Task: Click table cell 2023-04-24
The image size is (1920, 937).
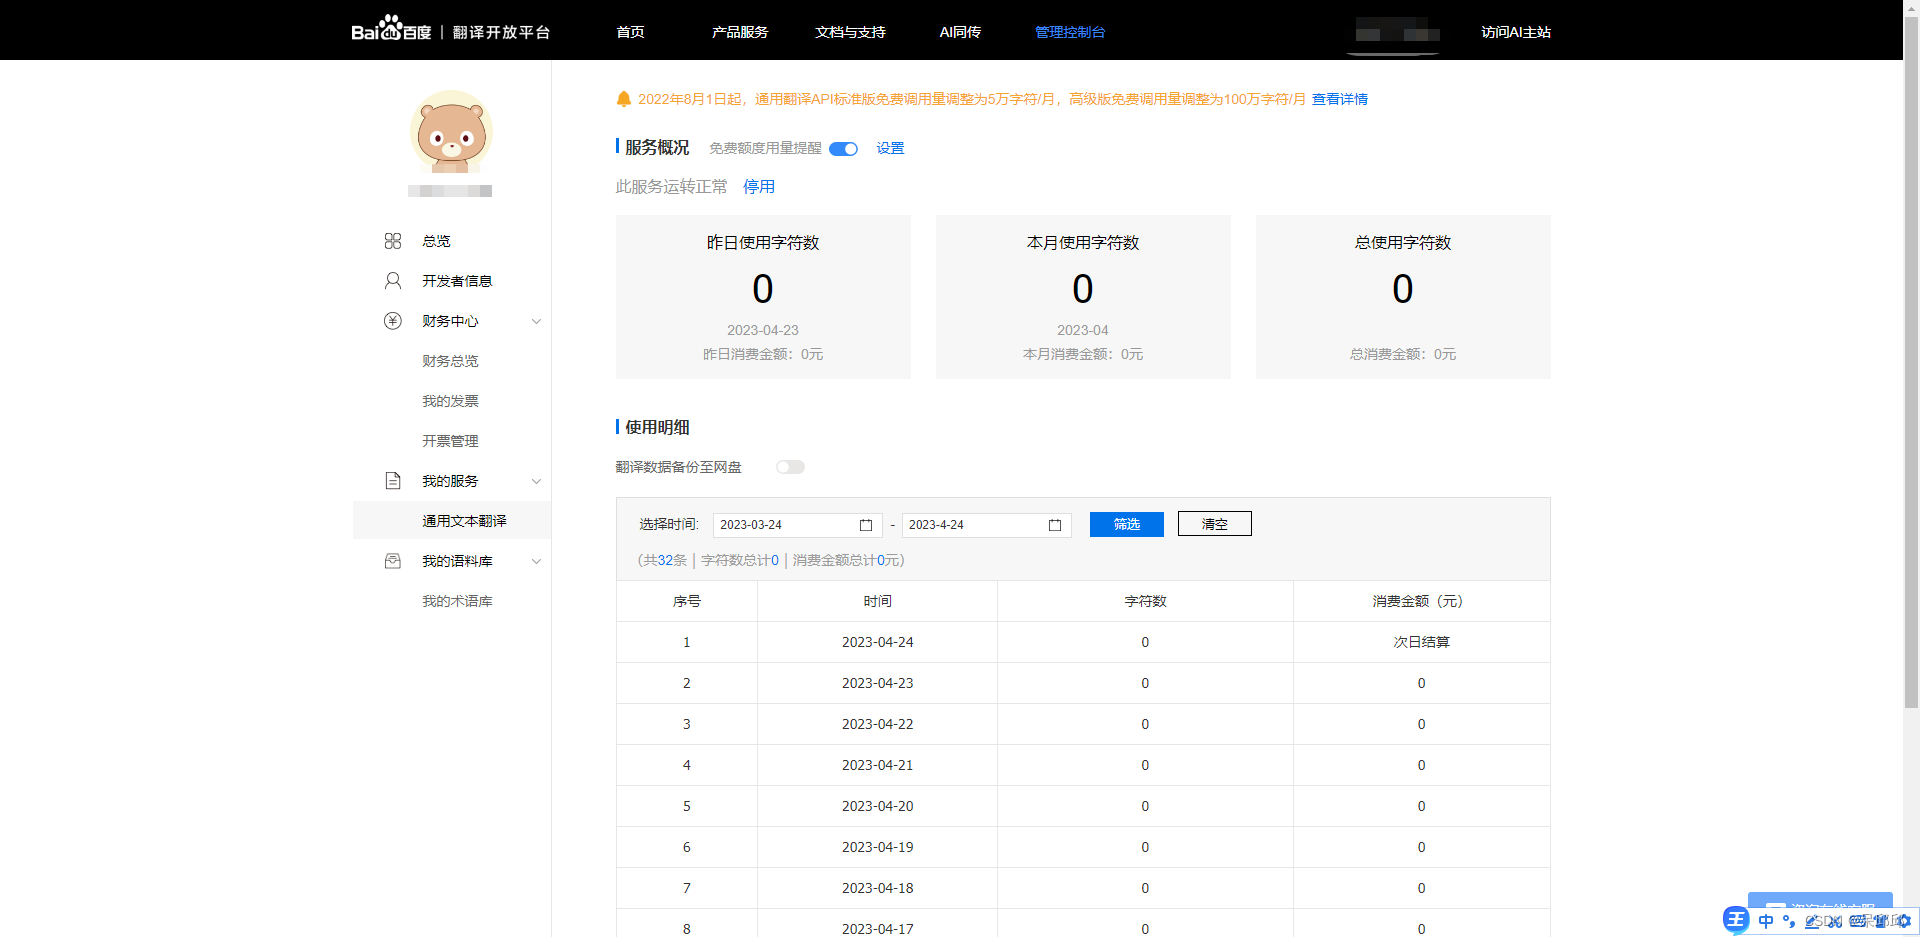Action: [877, 642]
